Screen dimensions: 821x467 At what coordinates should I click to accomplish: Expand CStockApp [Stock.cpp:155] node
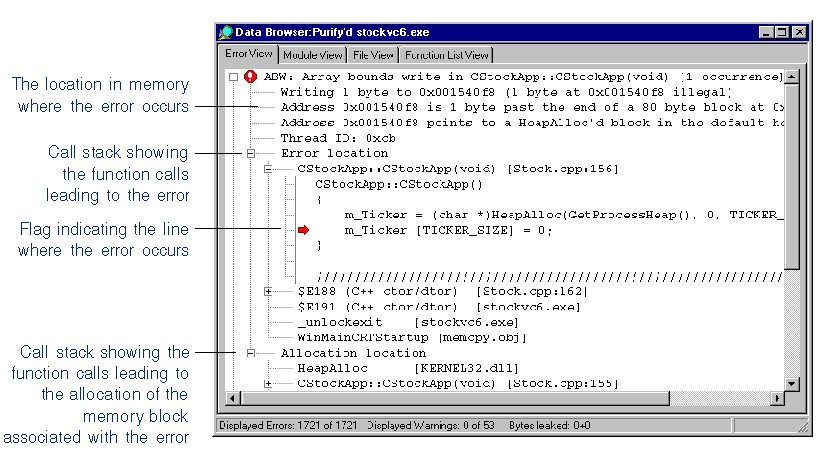[268, 384]
